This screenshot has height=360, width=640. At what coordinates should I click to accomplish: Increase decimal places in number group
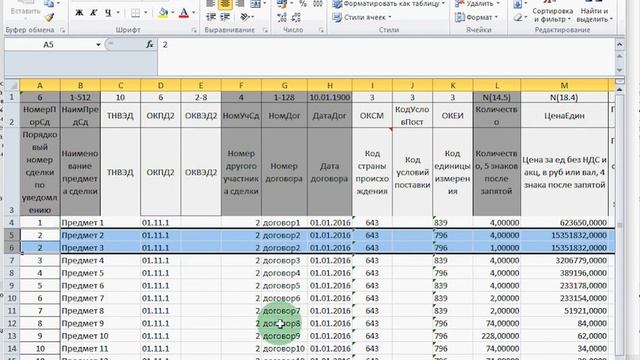[x=282, y=17]
